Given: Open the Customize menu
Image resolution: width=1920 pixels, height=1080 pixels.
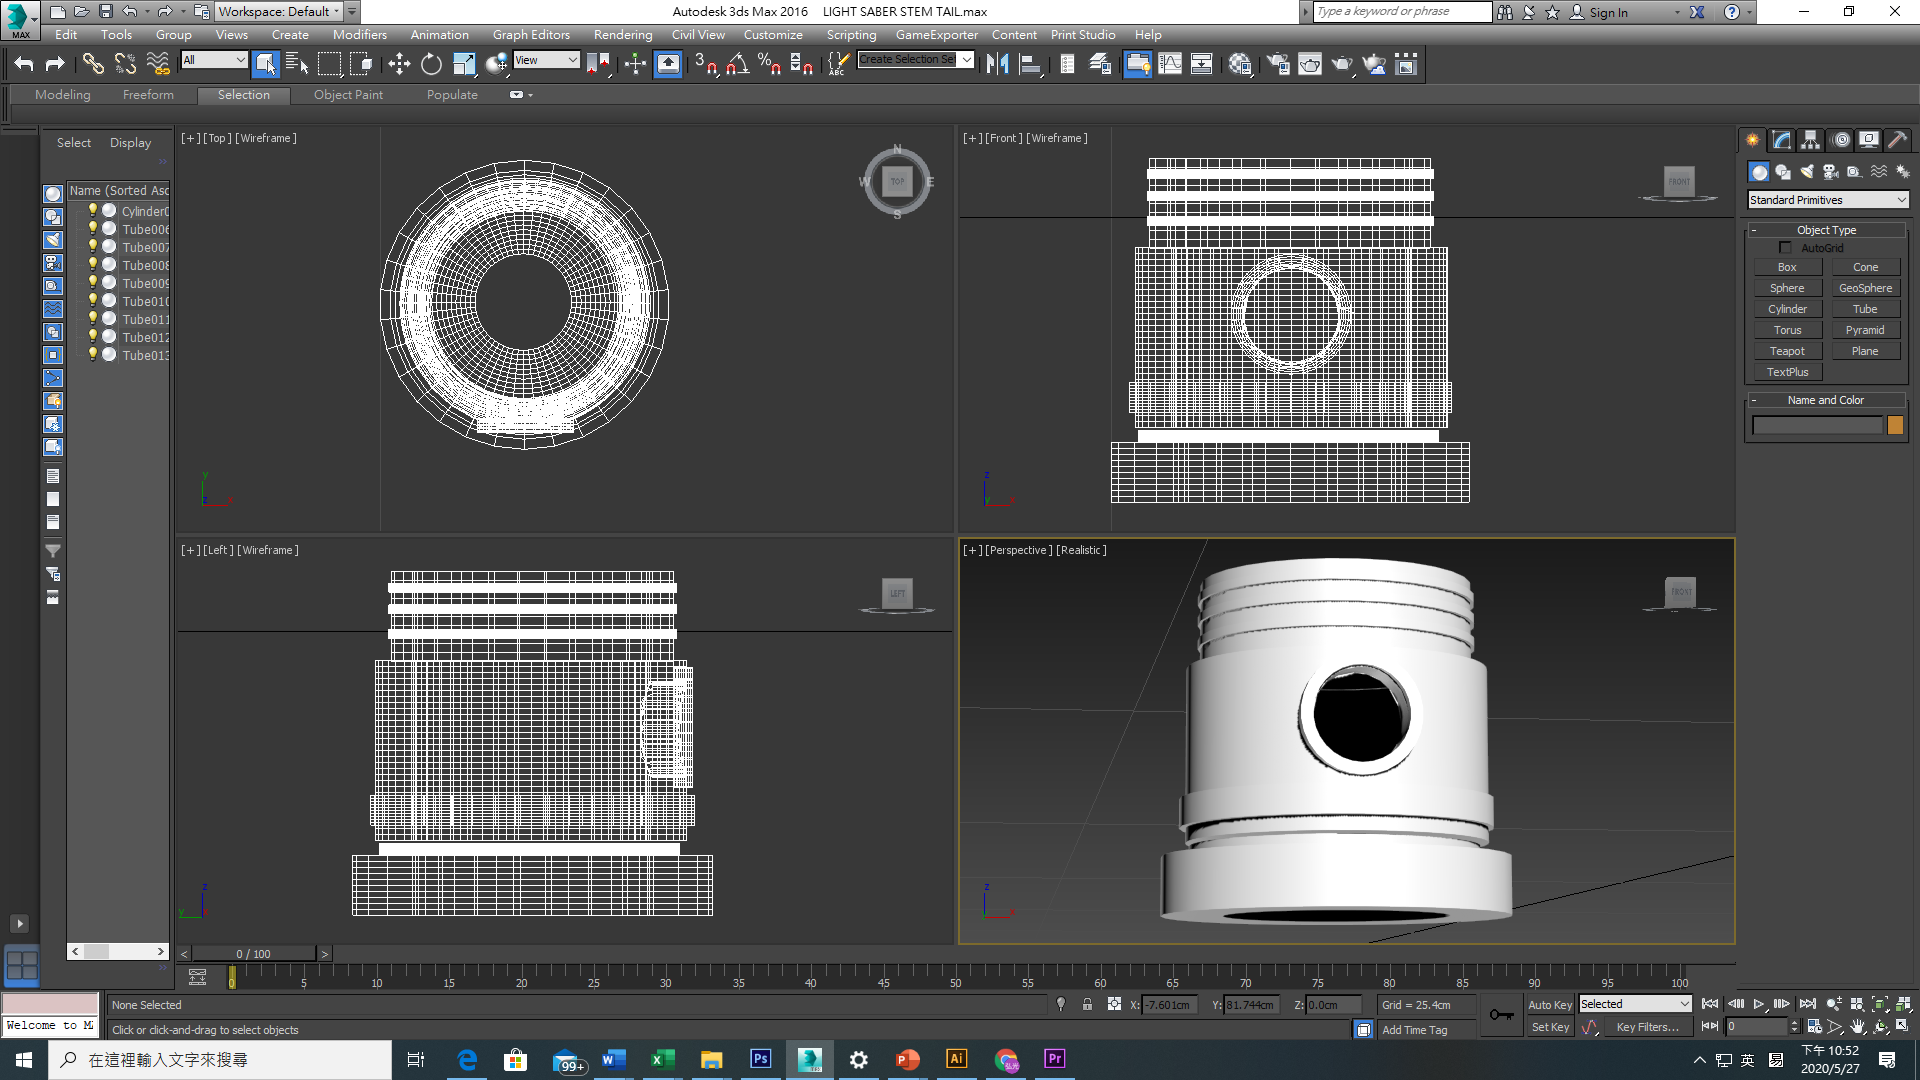Looking at the screenshot, I should click(x=773, y=34).
